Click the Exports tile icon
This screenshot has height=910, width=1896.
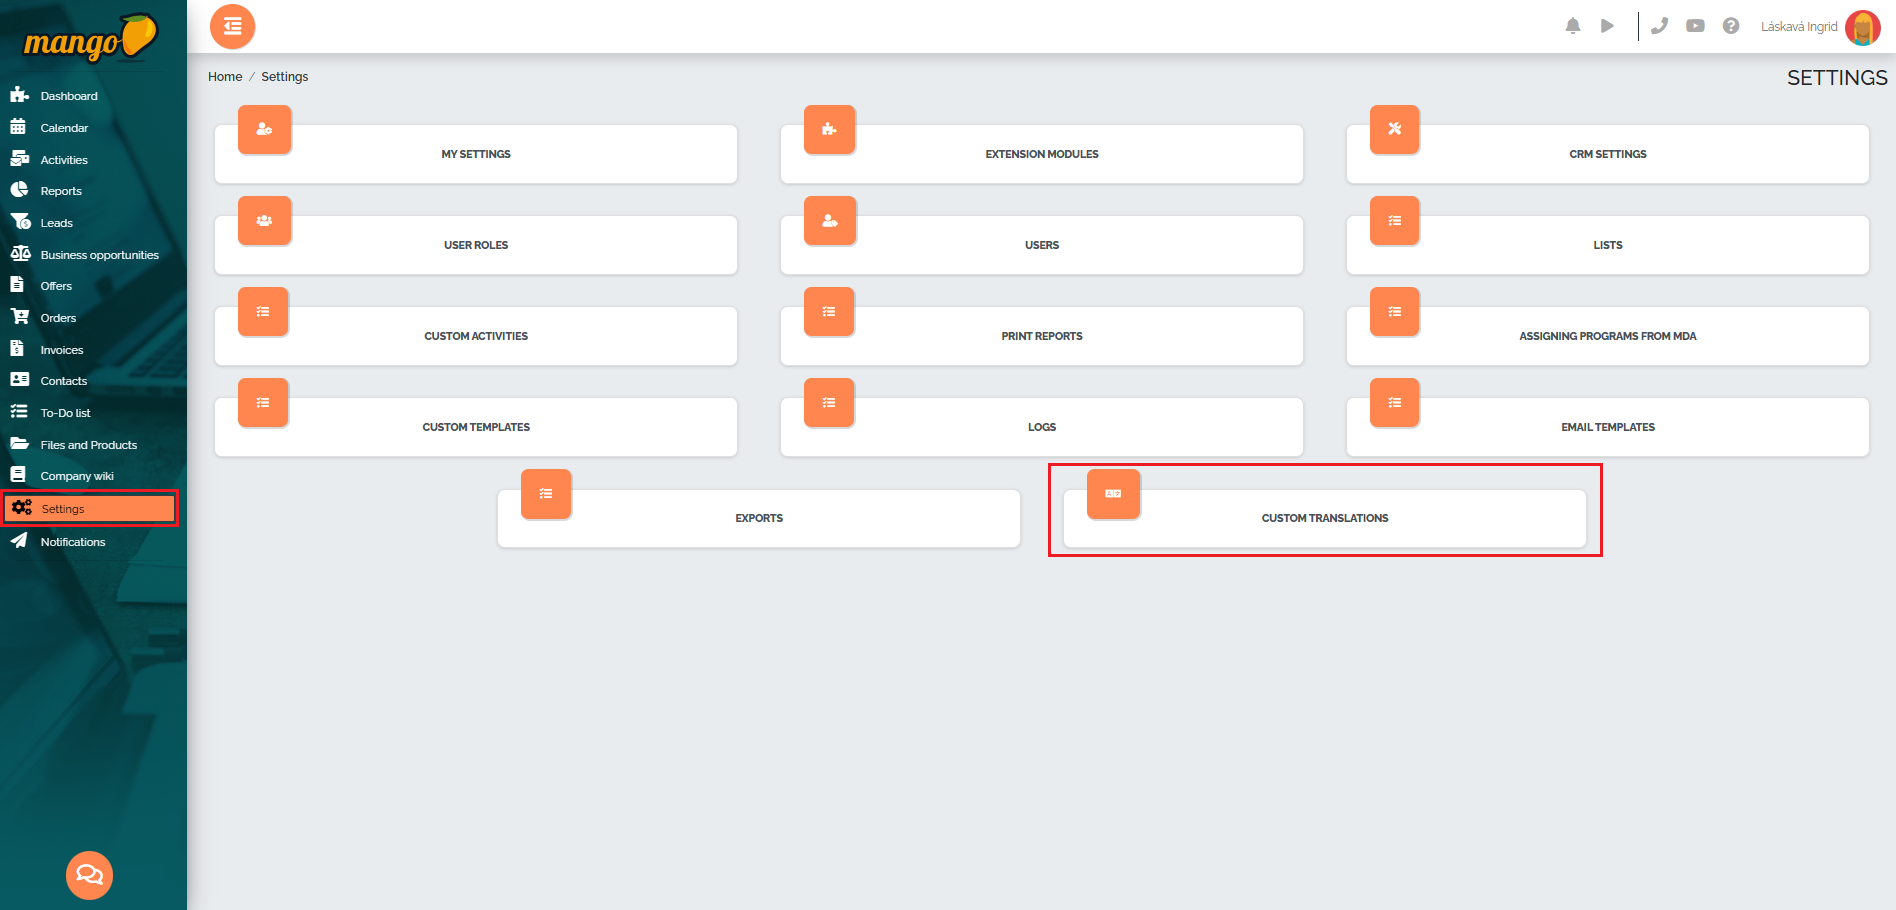click(546, 493)
